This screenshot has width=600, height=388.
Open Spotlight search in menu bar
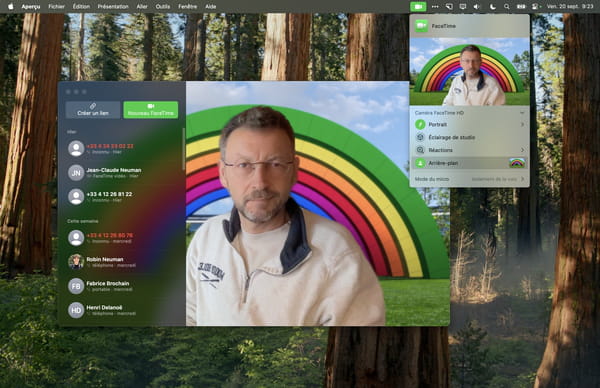click(x=507, y=7)
